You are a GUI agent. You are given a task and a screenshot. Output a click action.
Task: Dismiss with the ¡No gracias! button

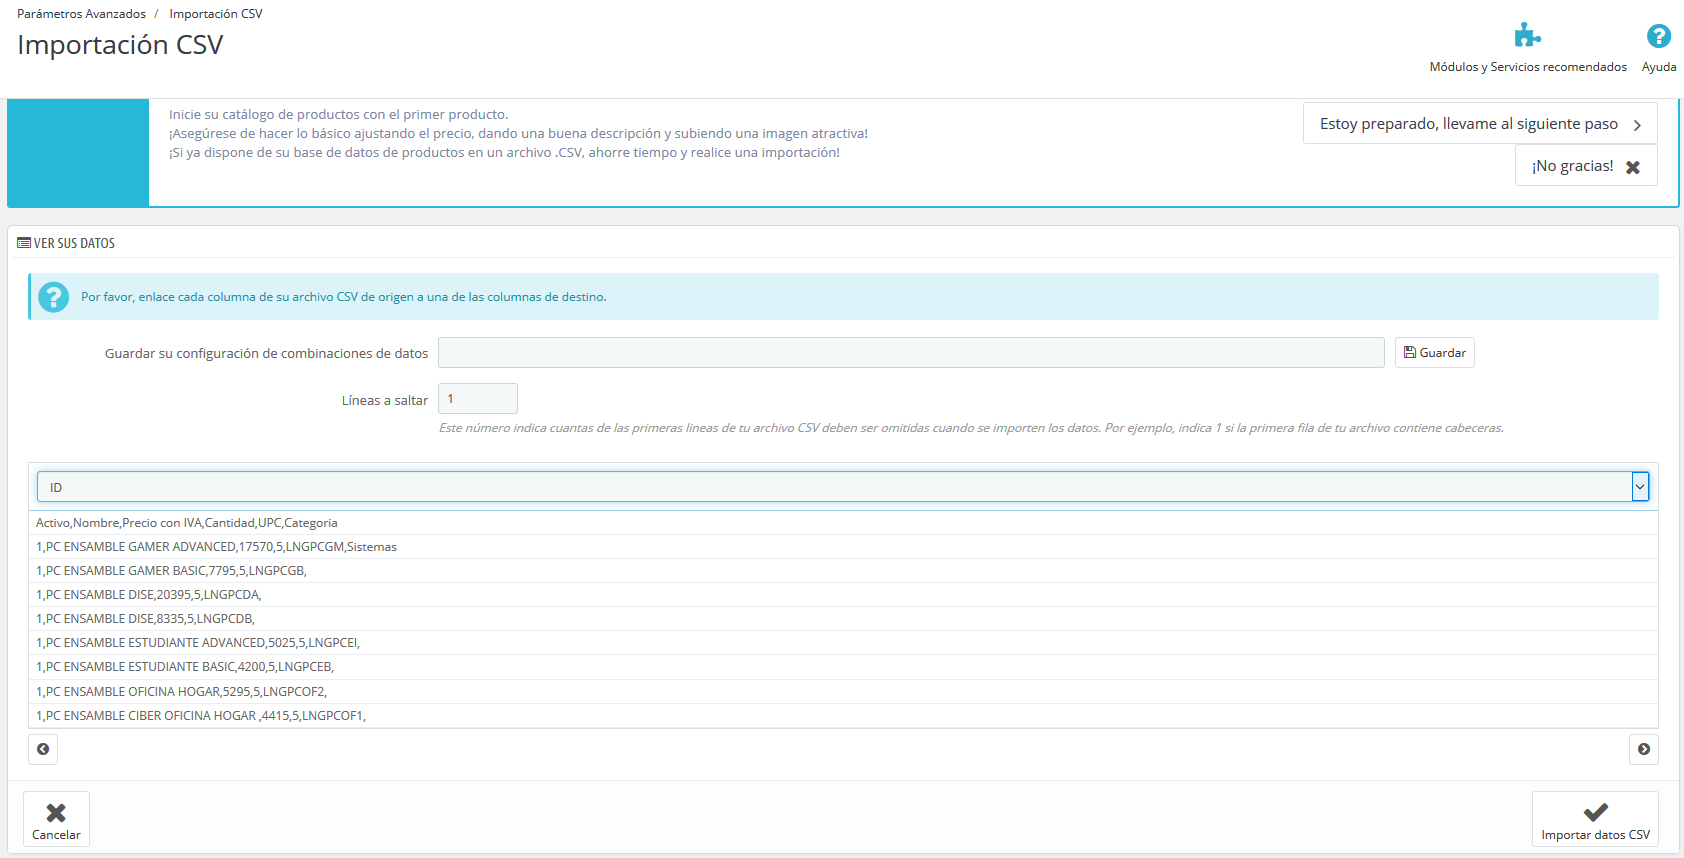click(1586, 166)
